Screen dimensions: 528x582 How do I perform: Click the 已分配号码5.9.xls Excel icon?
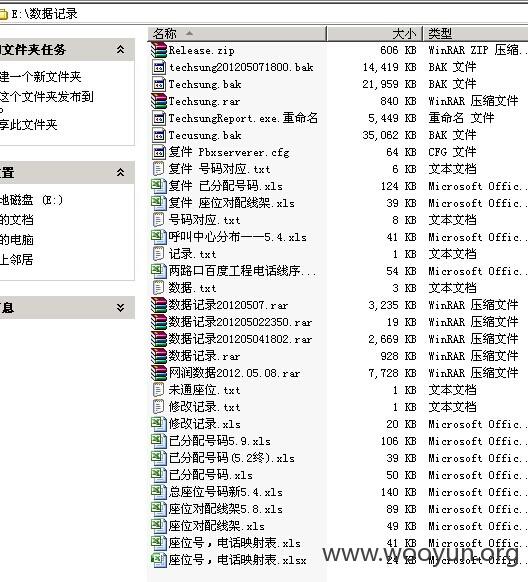pyautogui.click(x=159, y=441)
